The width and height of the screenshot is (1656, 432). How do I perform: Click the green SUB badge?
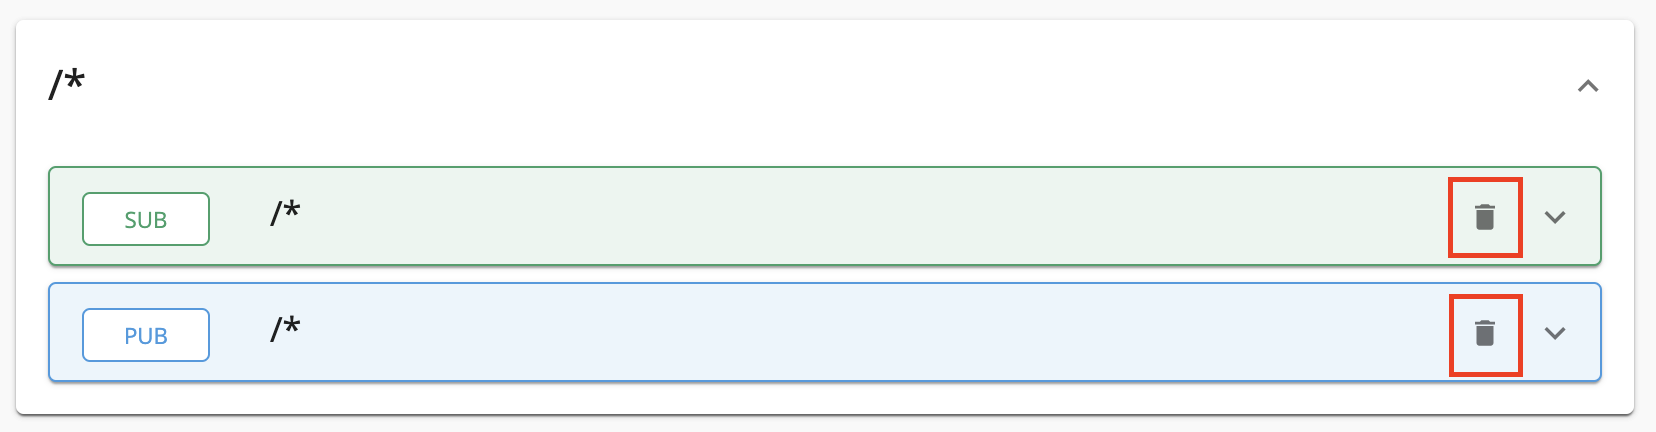click(x=146, y=219)
